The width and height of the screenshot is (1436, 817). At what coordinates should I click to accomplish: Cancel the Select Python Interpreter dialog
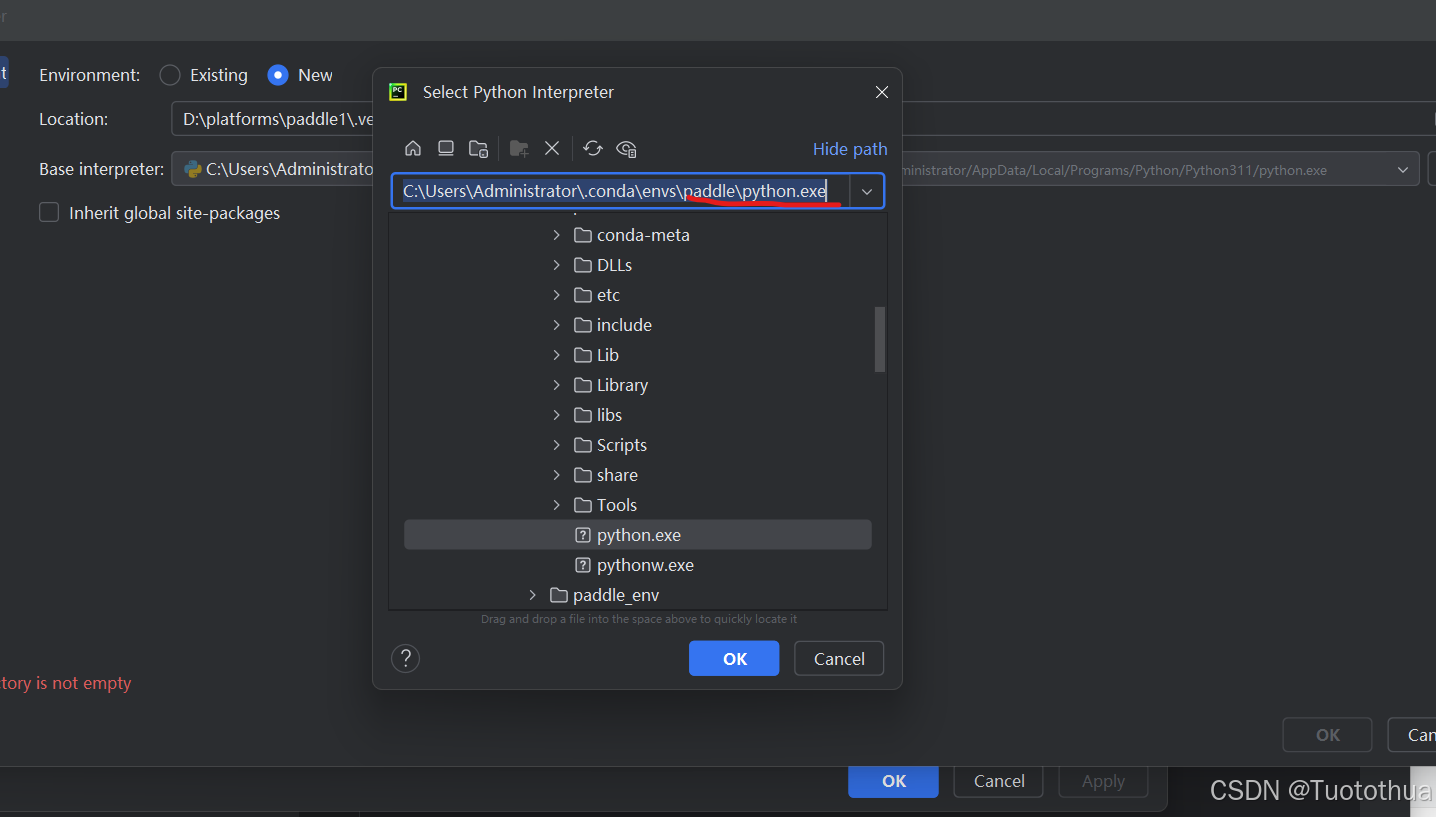(838, 658)
